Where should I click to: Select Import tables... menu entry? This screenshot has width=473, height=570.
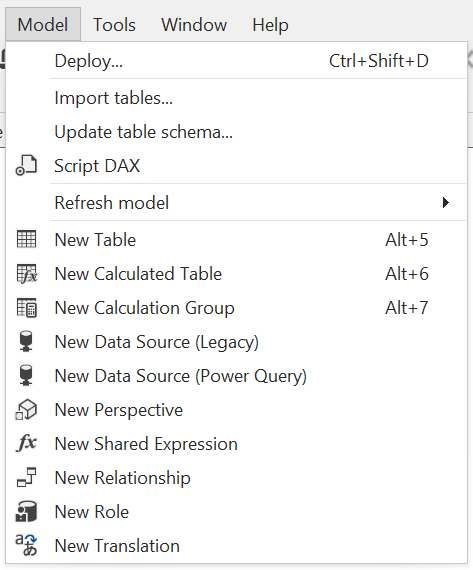[236, 98]
